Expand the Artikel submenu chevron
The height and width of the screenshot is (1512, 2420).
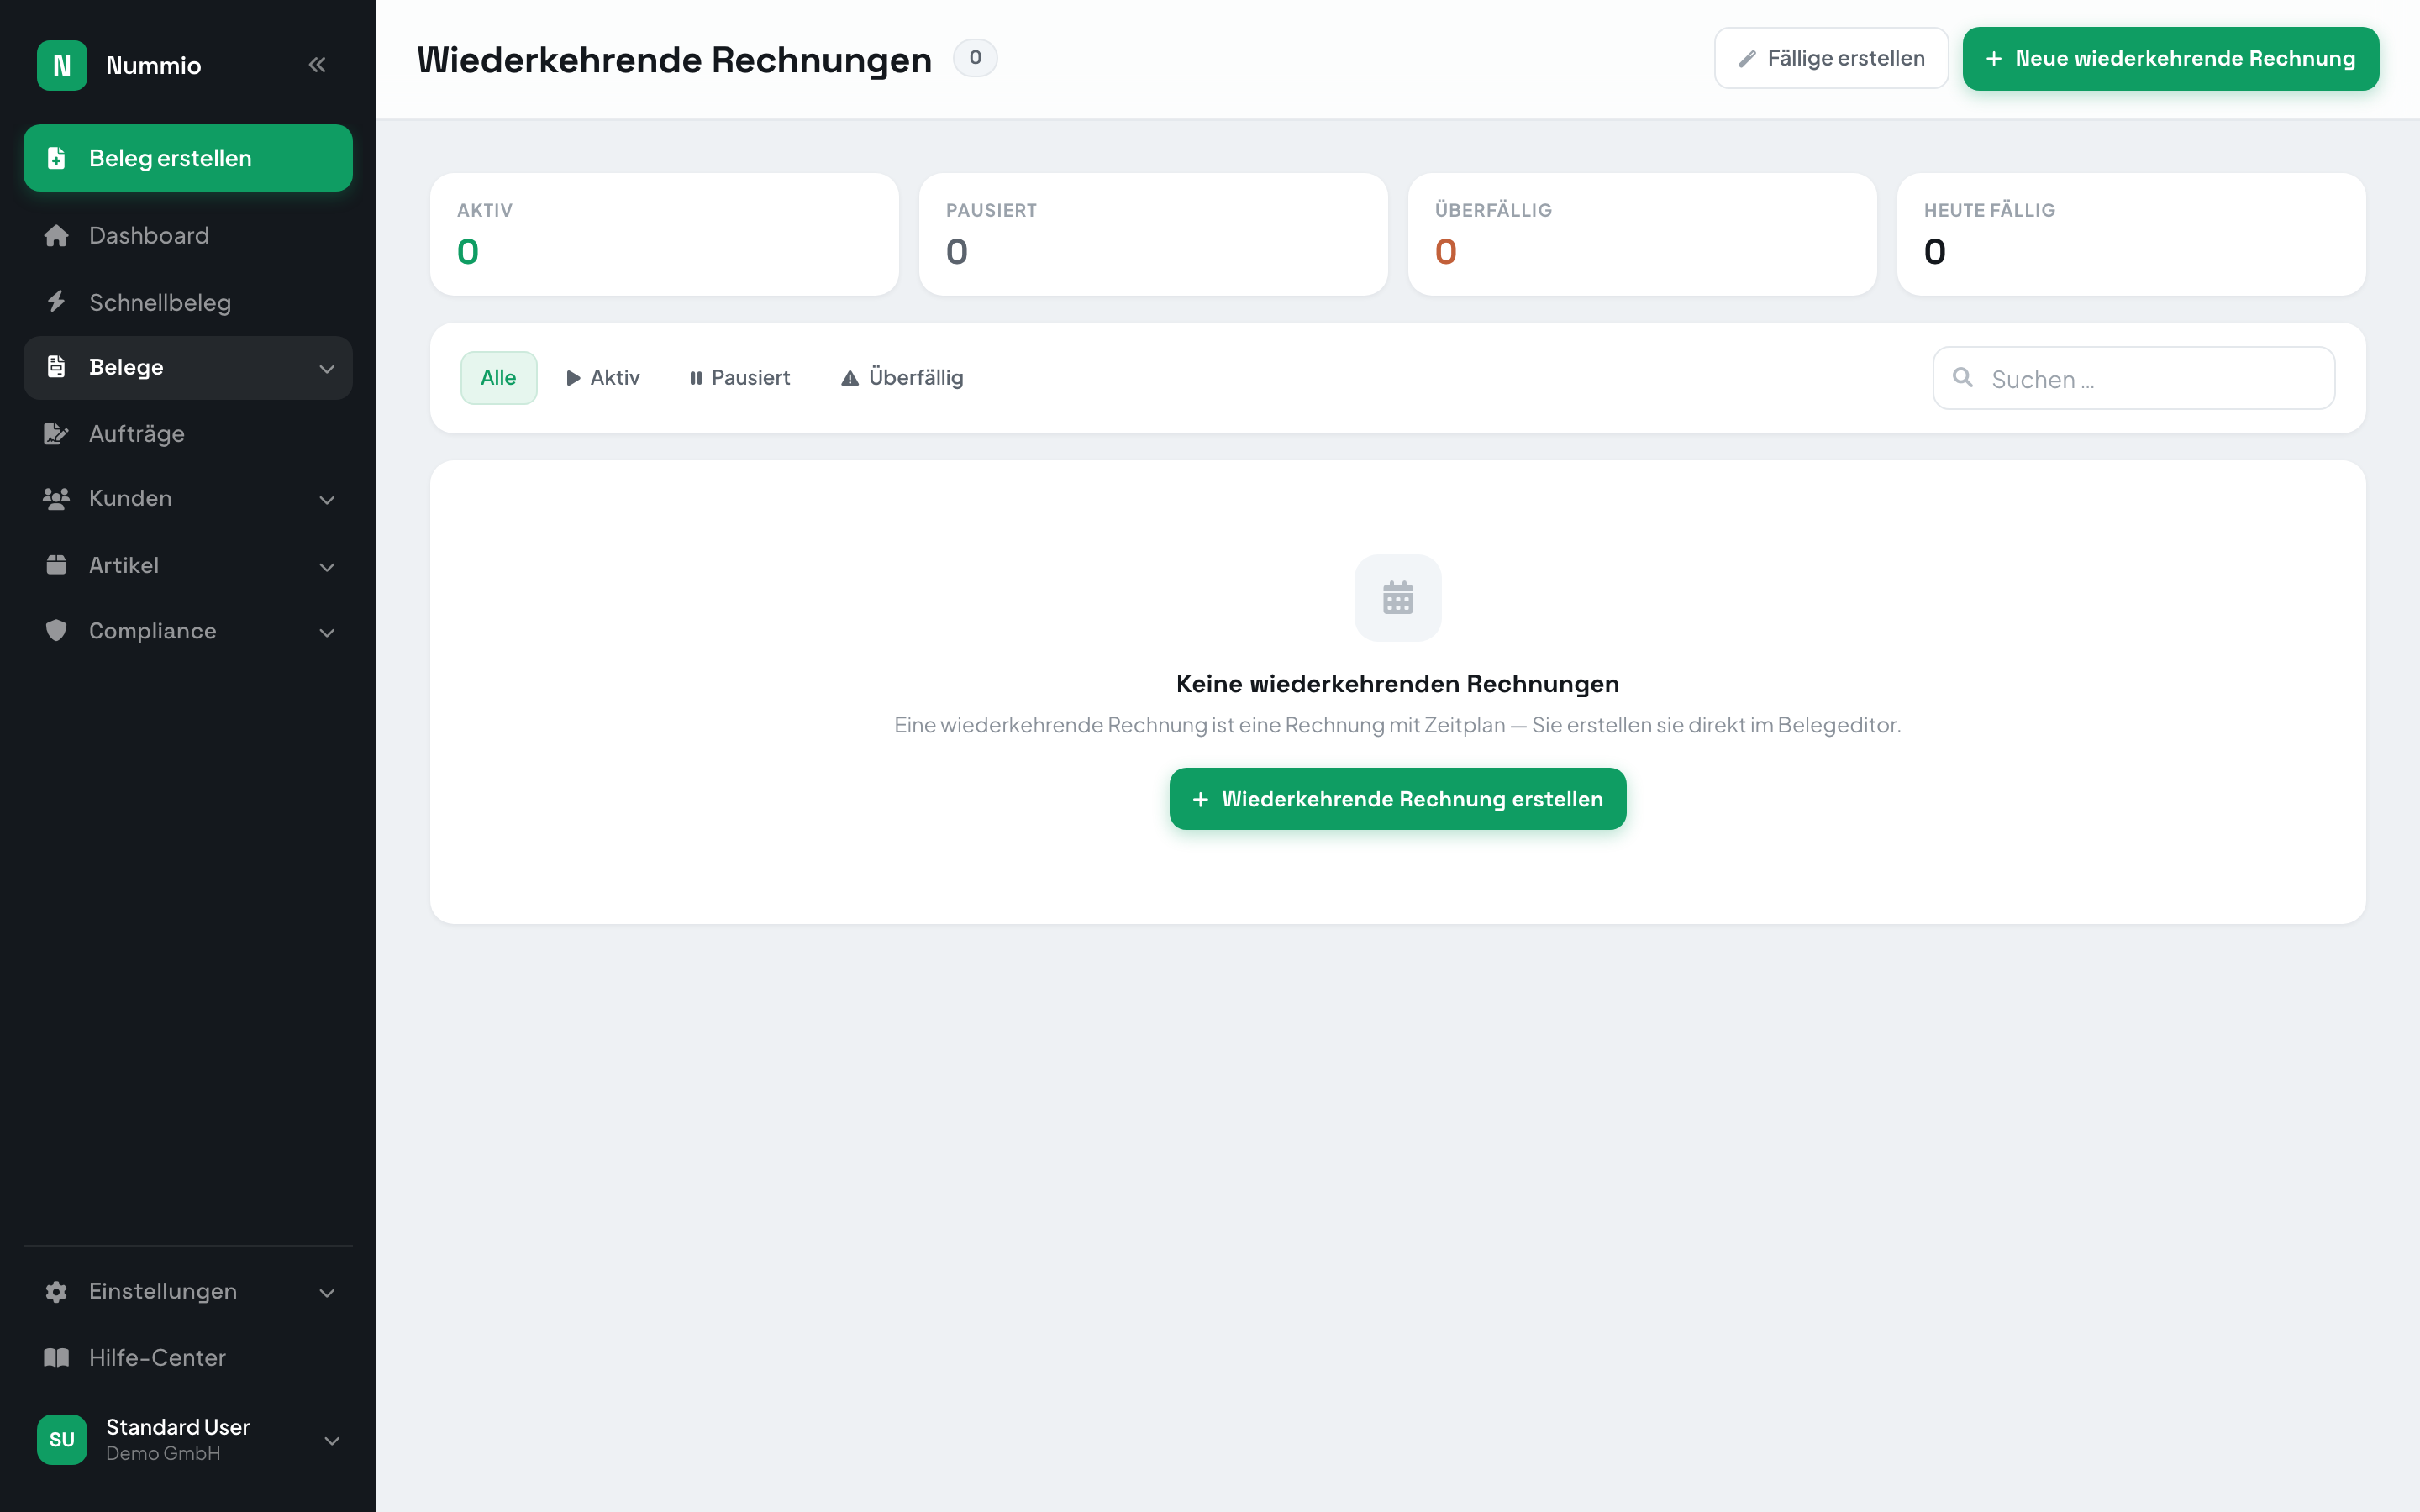pyautogui.click(x=327, y=566)
